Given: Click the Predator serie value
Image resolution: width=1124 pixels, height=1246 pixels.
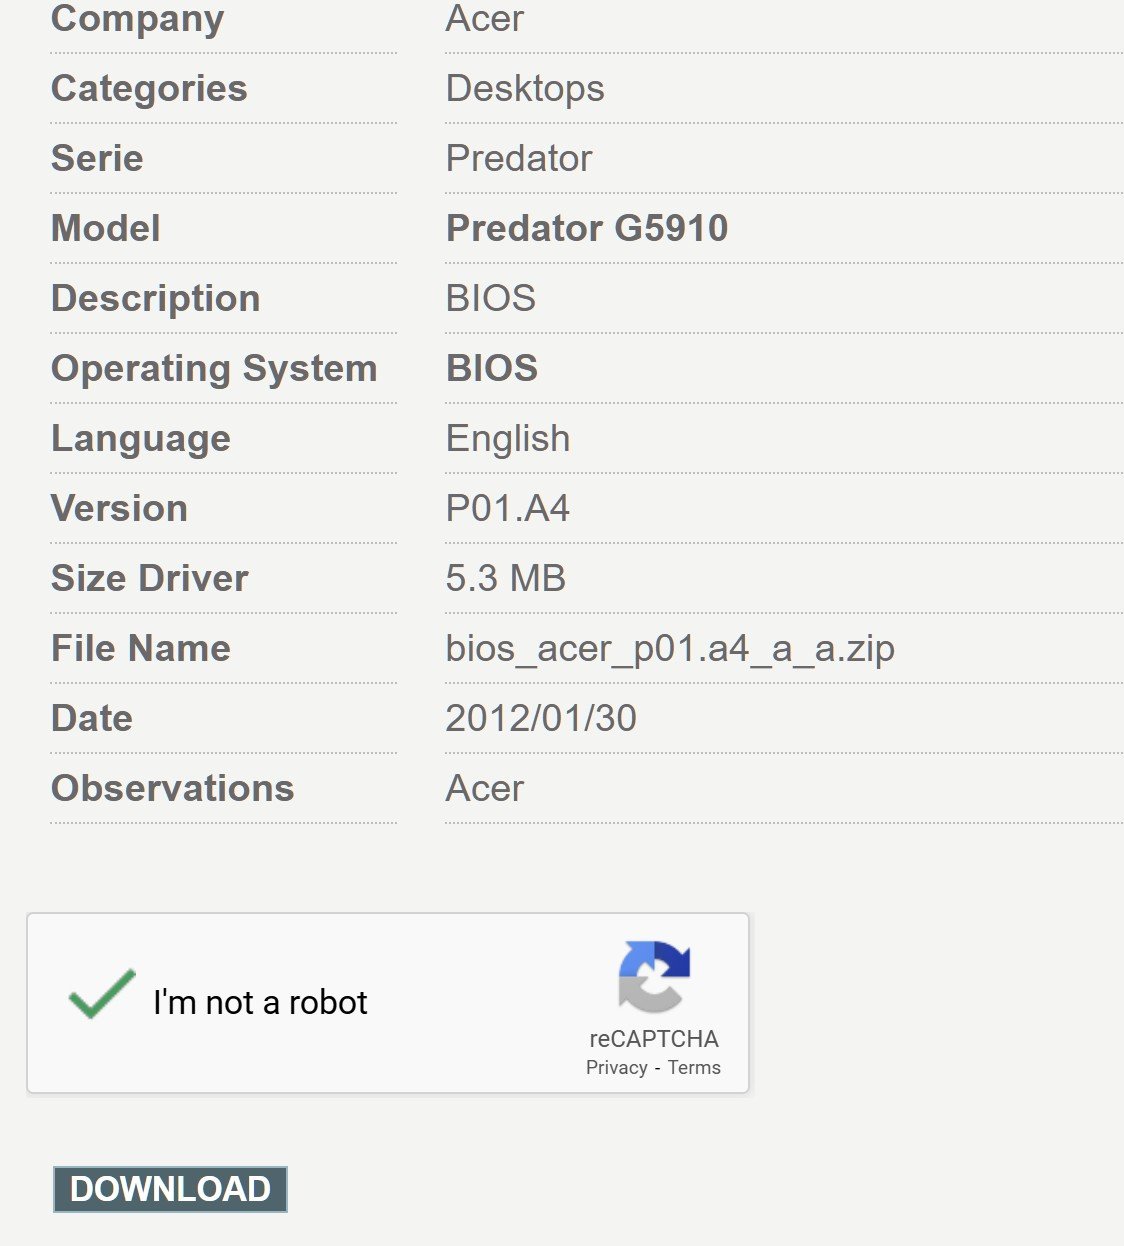Looking at the screenshot, I should (519, 158).
